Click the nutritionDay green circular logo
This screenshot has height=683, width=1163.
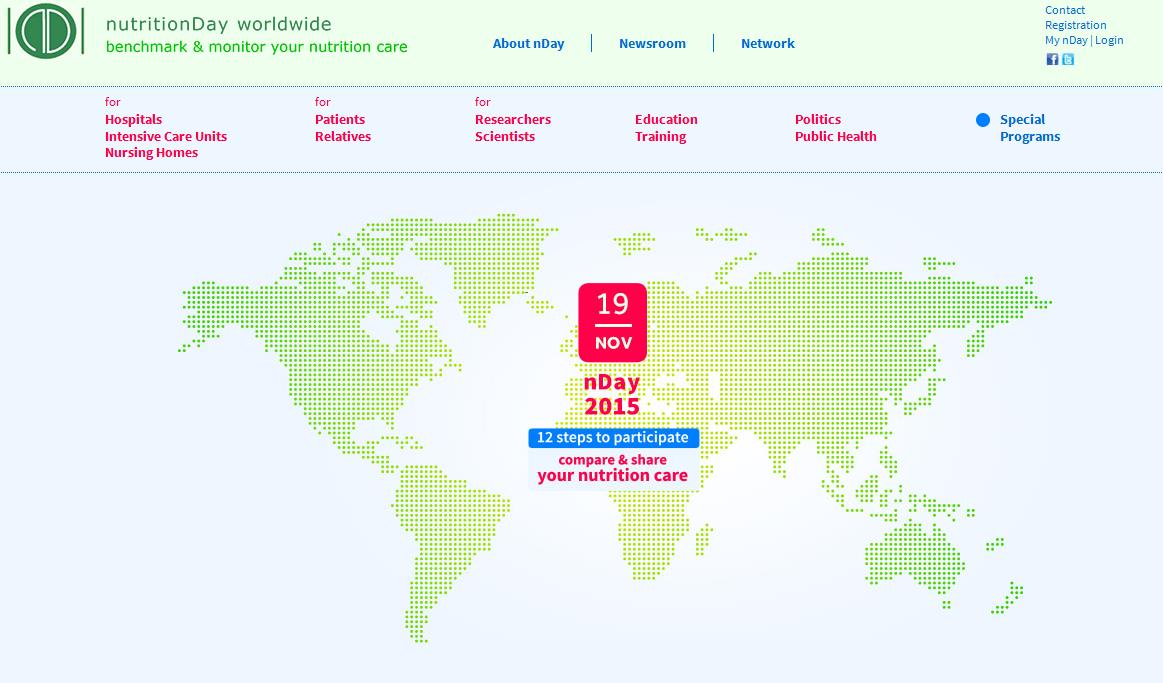click(x=46, y=31)
